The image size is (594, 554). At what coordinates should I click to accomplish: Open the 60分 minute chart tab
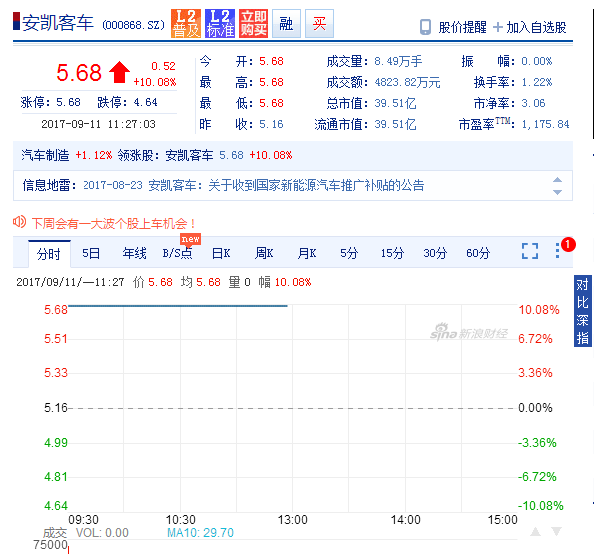pyautogui.click(x=478, y=253)
